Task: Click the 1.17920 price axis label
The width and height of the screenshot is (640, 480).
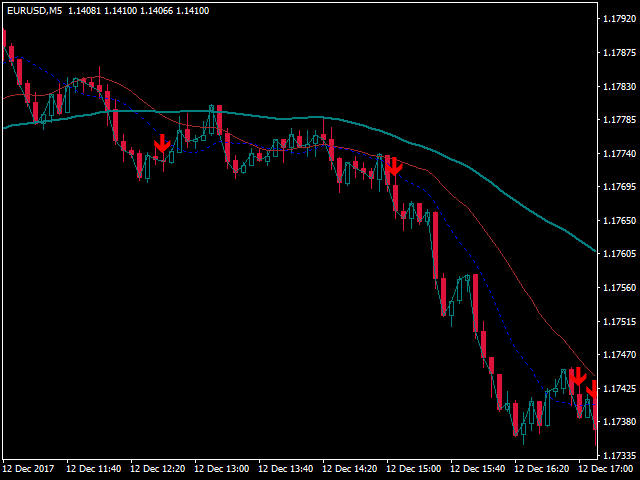Action: [620, 19]
